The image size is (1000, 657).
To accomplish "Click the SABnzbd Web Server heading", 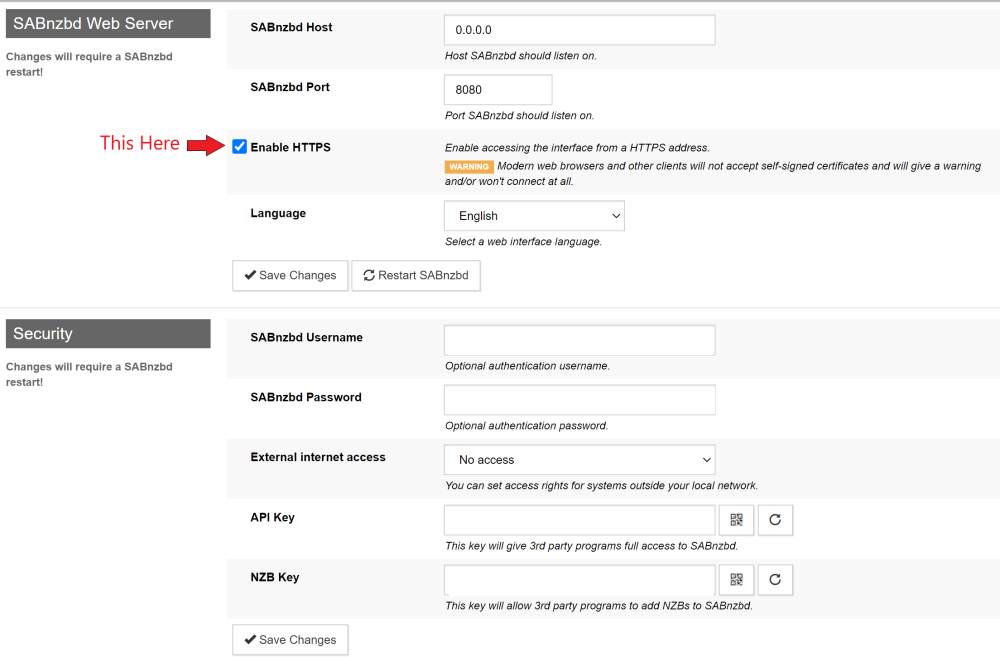I will click(x=108, y=24).
